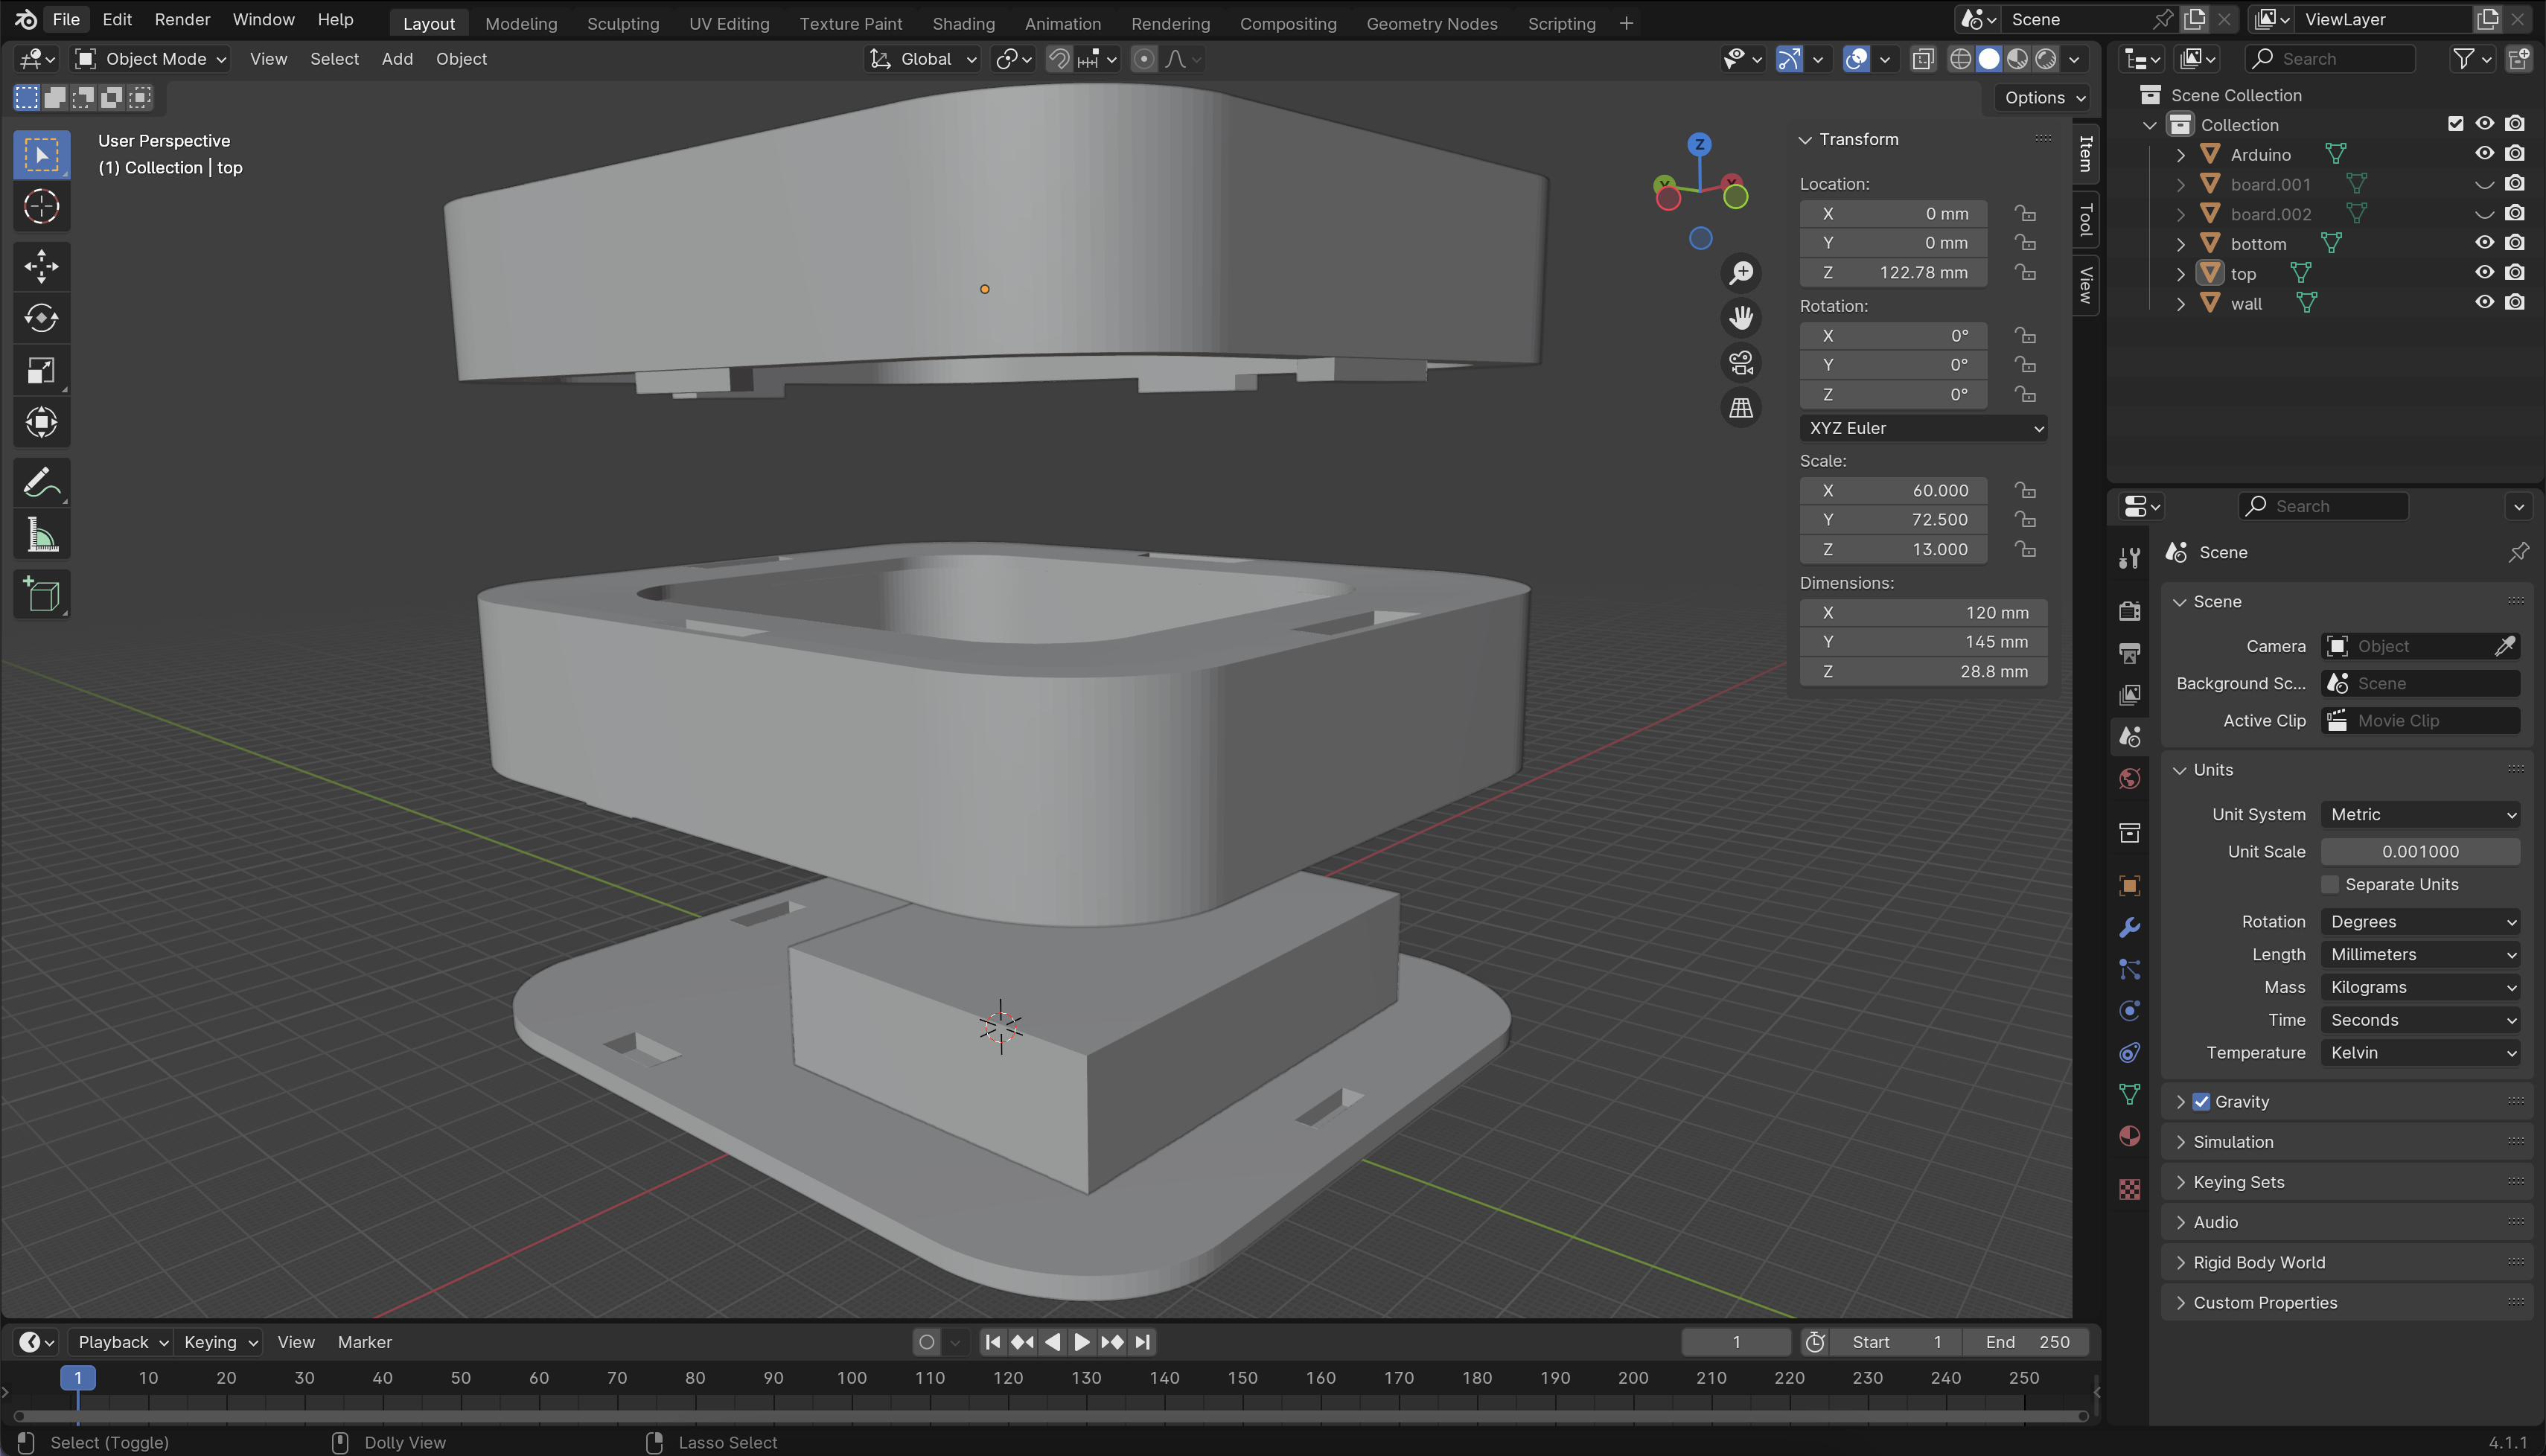This screenshot has height=1456, width=2546.
Task: Switch to the Shading workspace tab
Action: click(x=963, y=23)
